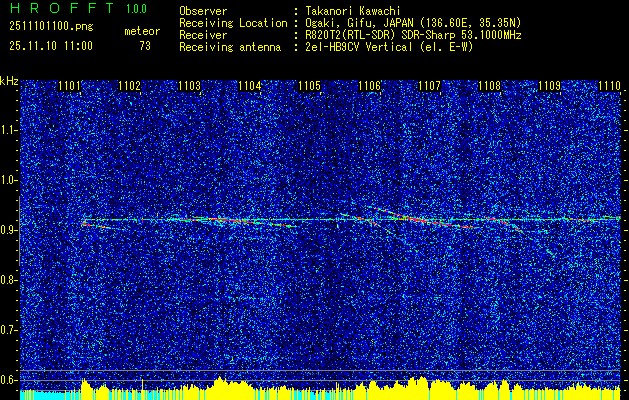Image resolution: width=629 pixels, height=400 pixels.
Task: Click the 1110 time marker
Action: coord(609,86)
